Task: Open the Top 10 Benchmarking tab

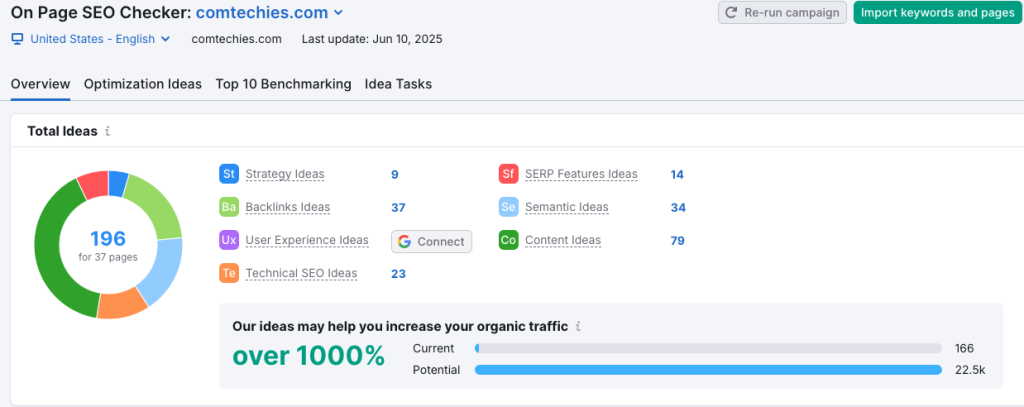Action: click(283, 84)
